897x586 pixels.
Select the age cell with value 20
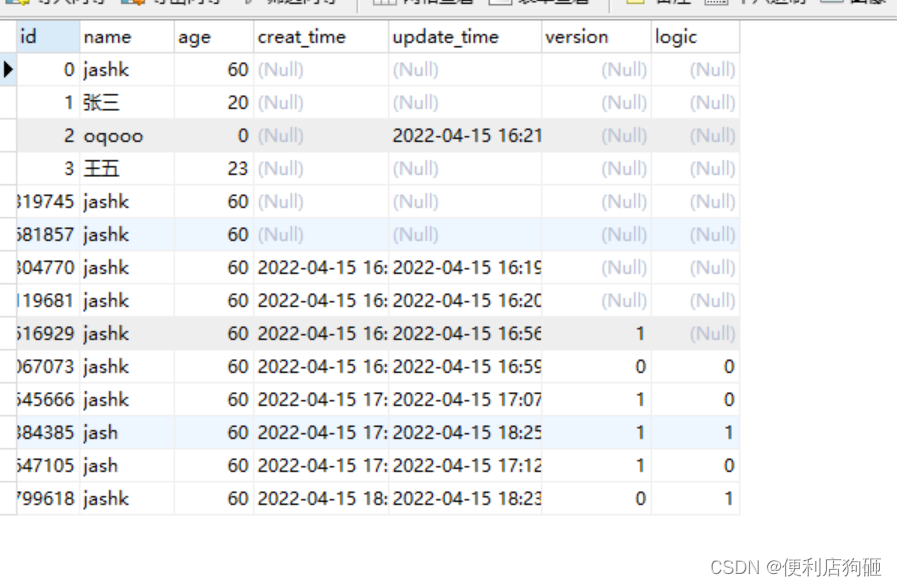214,103
